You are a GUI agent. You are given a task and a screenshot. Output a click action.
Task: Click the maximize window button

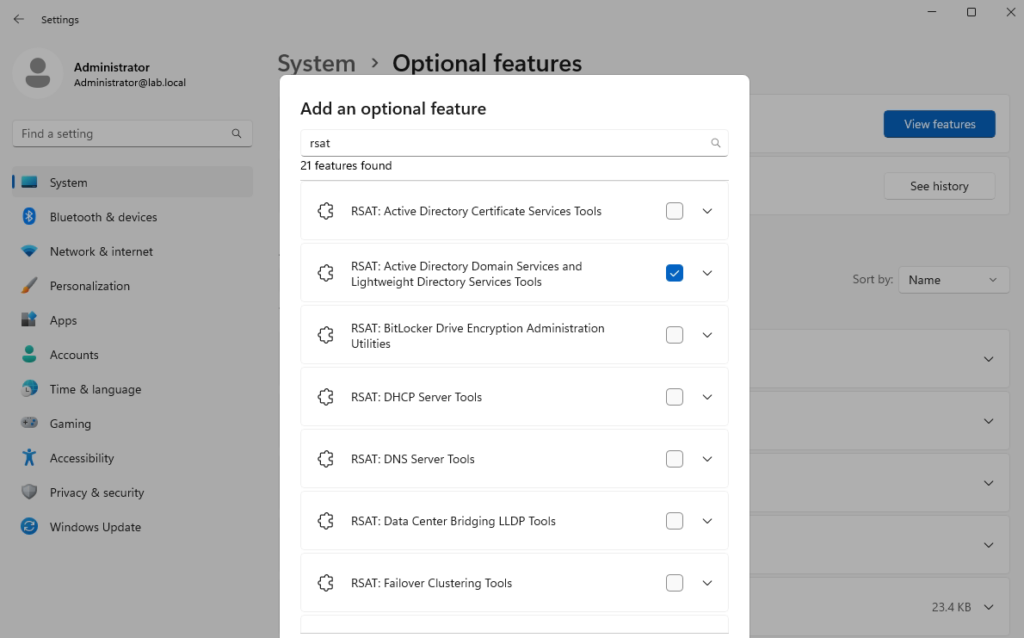pos(971,12)
